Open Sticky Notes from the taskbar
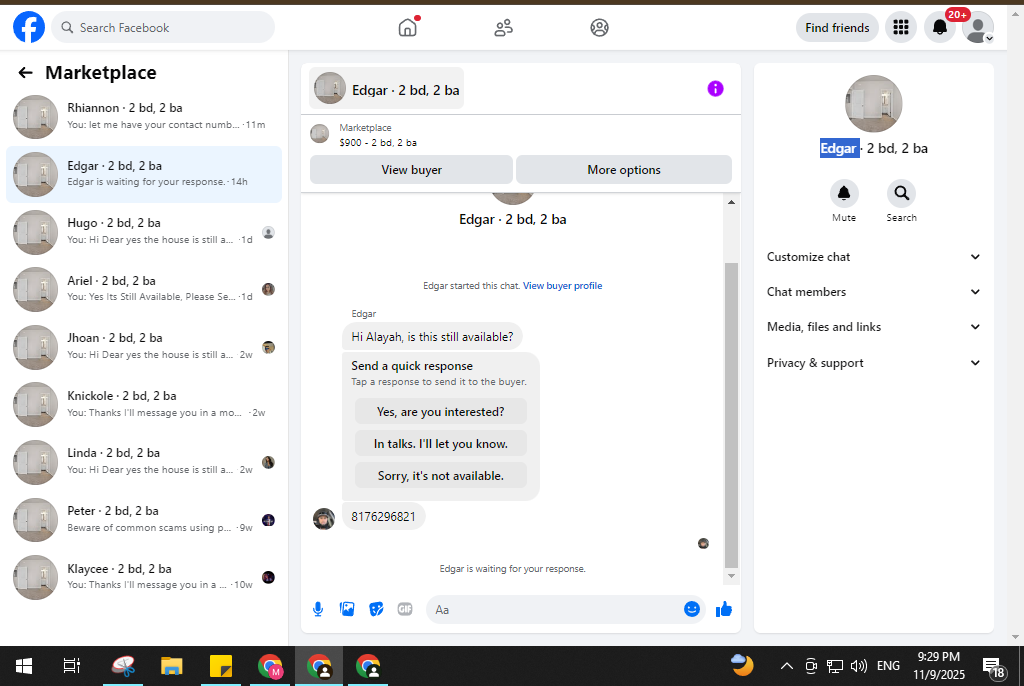Image resolution: width=1024 pixels, height=686 pixels. click(221, 666)
